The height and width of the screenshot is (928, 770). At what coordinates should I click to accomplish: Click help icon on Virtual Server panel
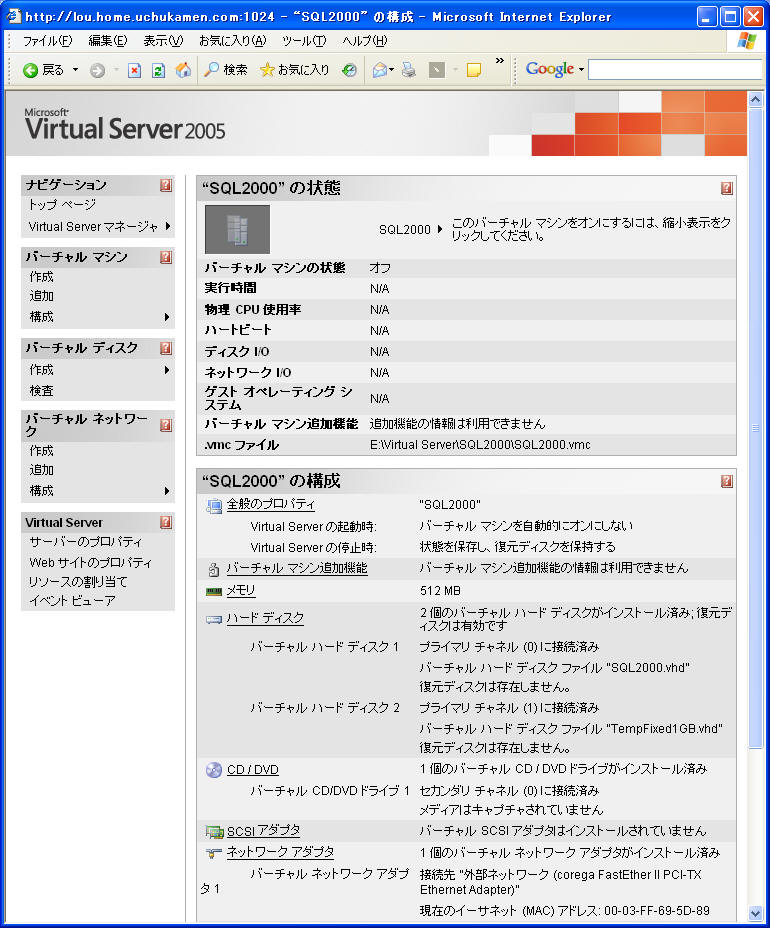pos(166,523)
